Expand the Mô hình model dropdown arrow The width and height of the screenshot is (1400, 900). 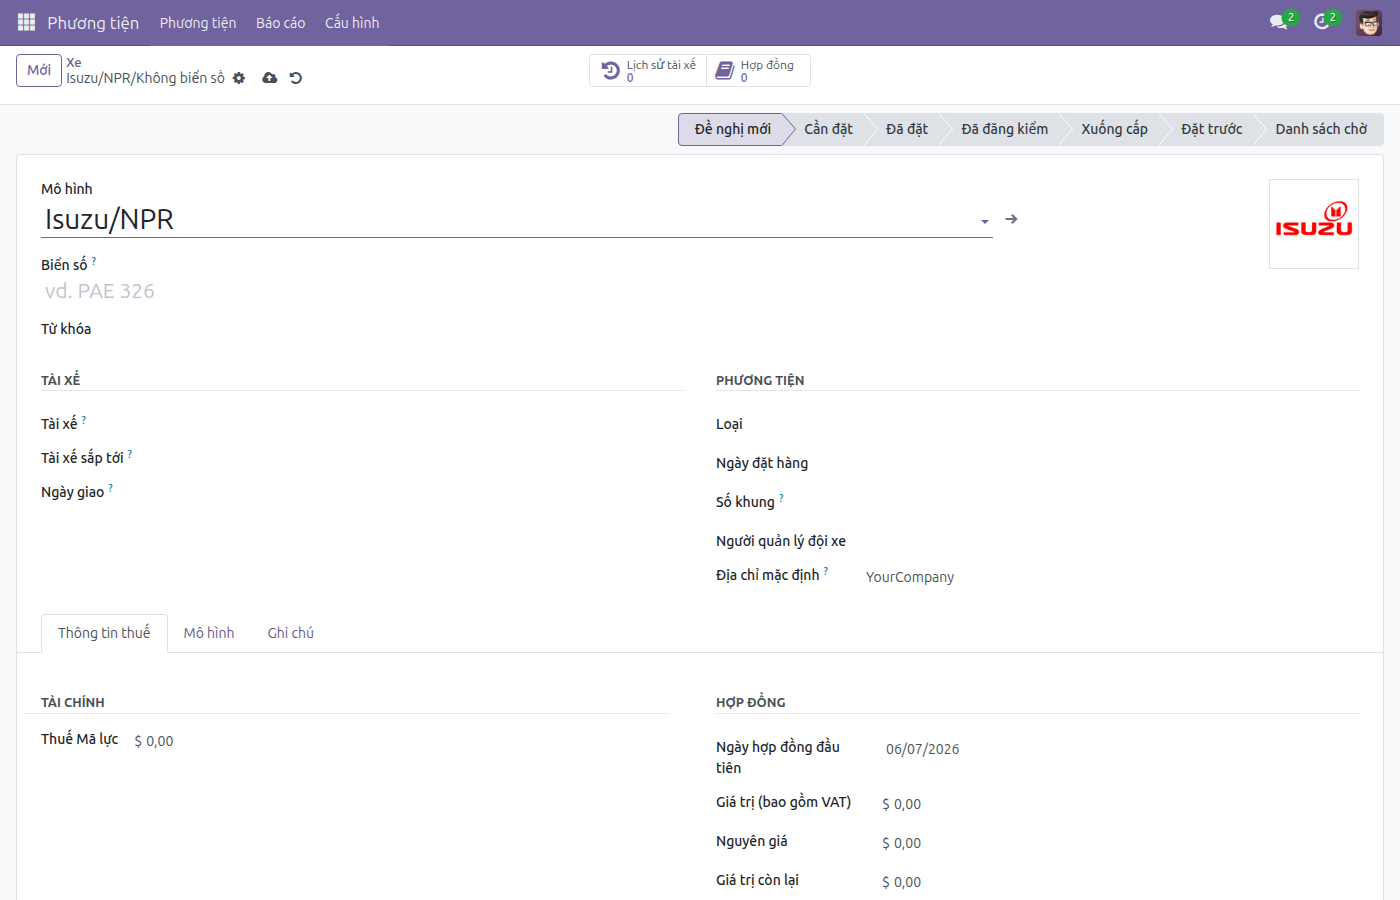[x=985, y=221]
